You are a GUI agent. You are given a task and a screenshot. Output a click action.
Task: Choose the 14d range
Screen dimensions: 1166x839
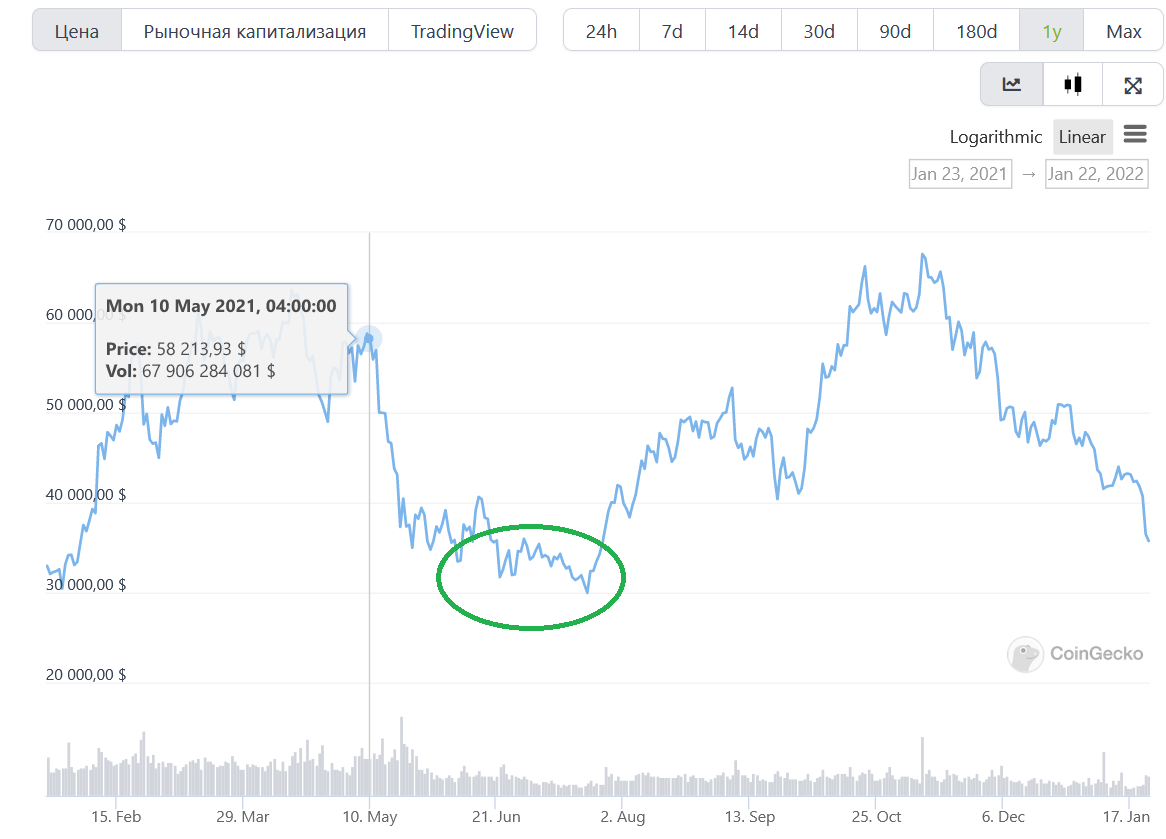[x=743, y=30]
